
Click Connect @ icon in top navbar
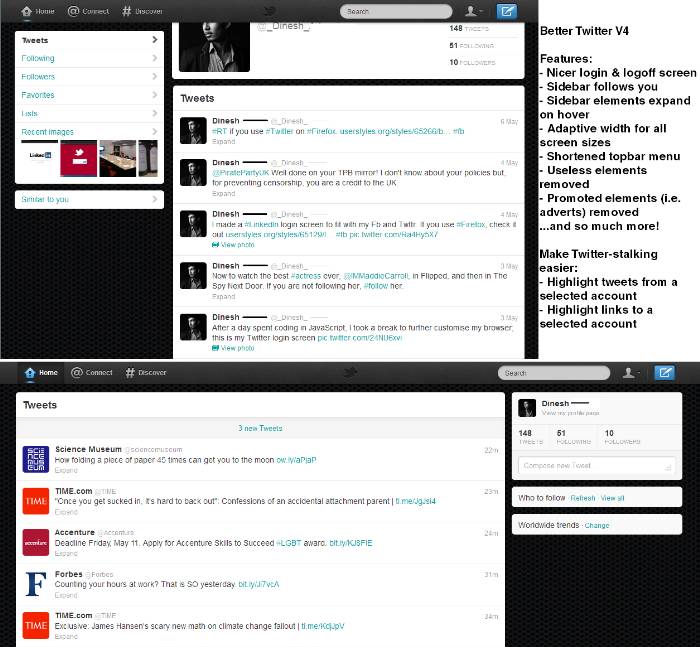click(x=73, y=11)
